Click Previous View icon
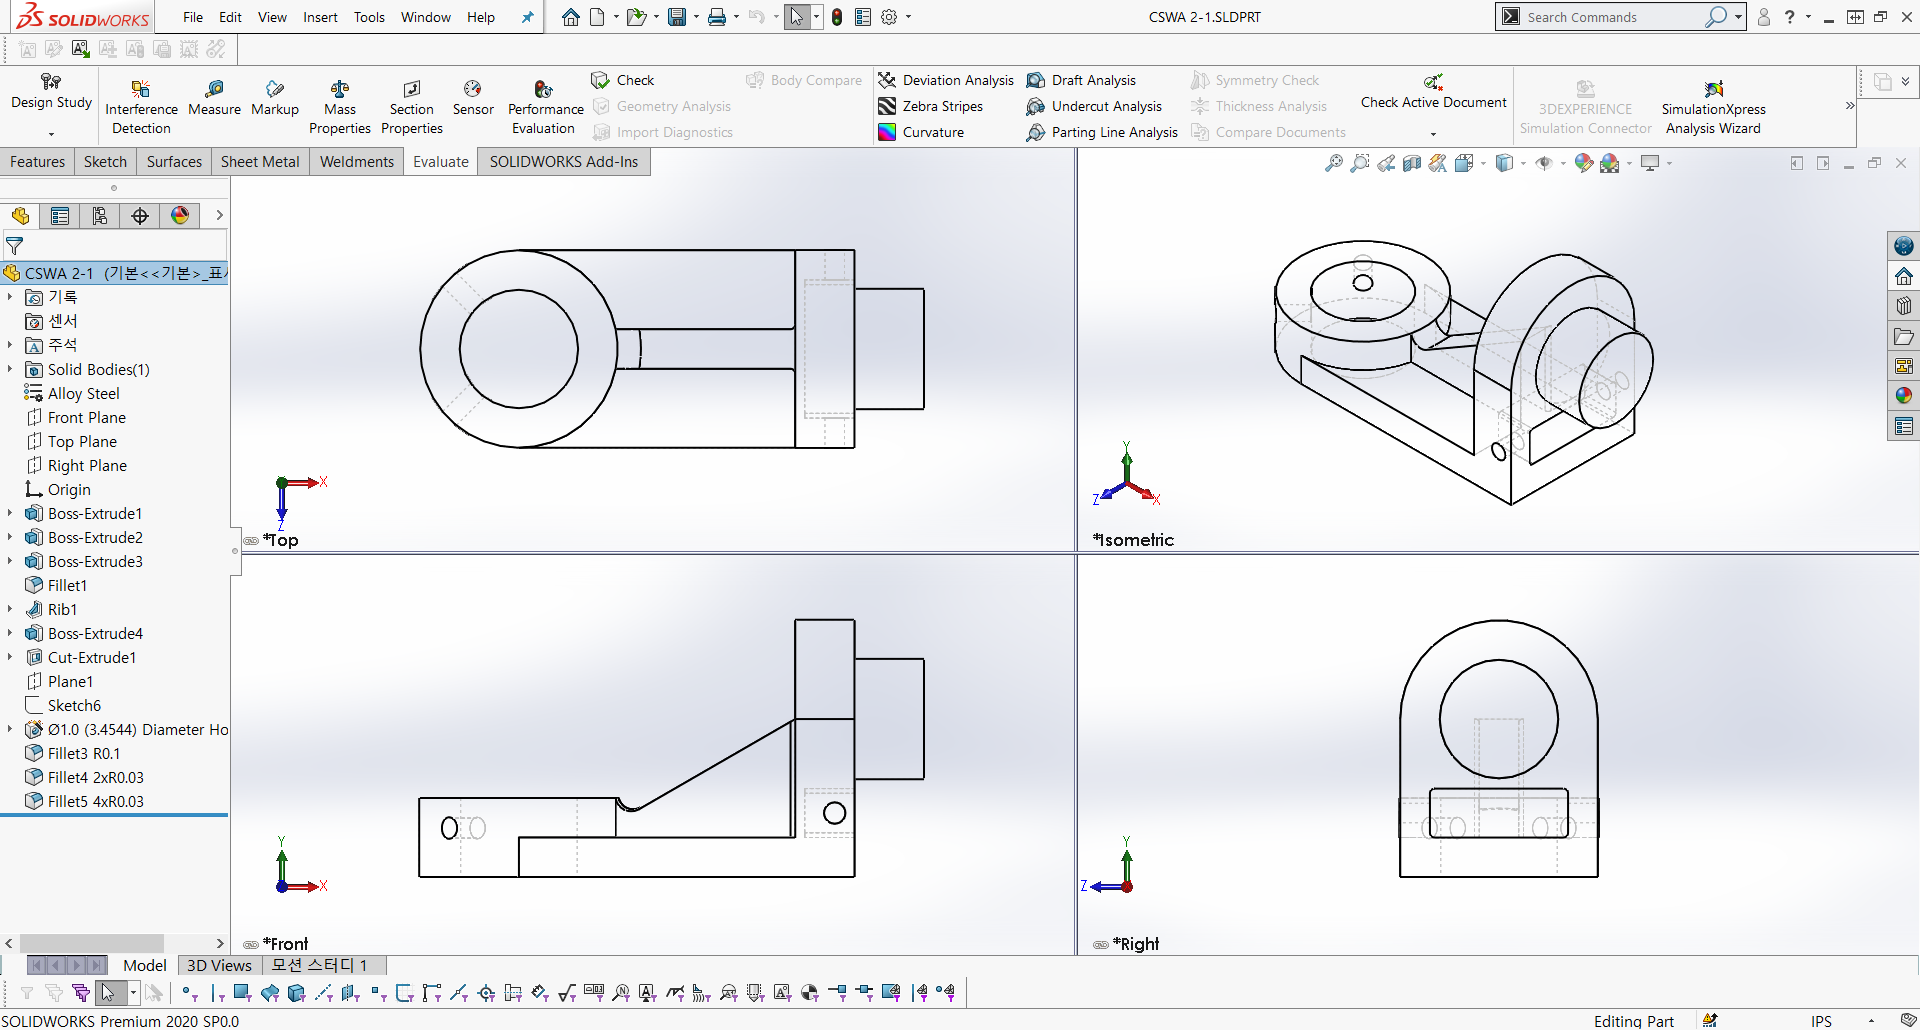Screen dimensions: 1920x1030 (x=1386, y=163)
